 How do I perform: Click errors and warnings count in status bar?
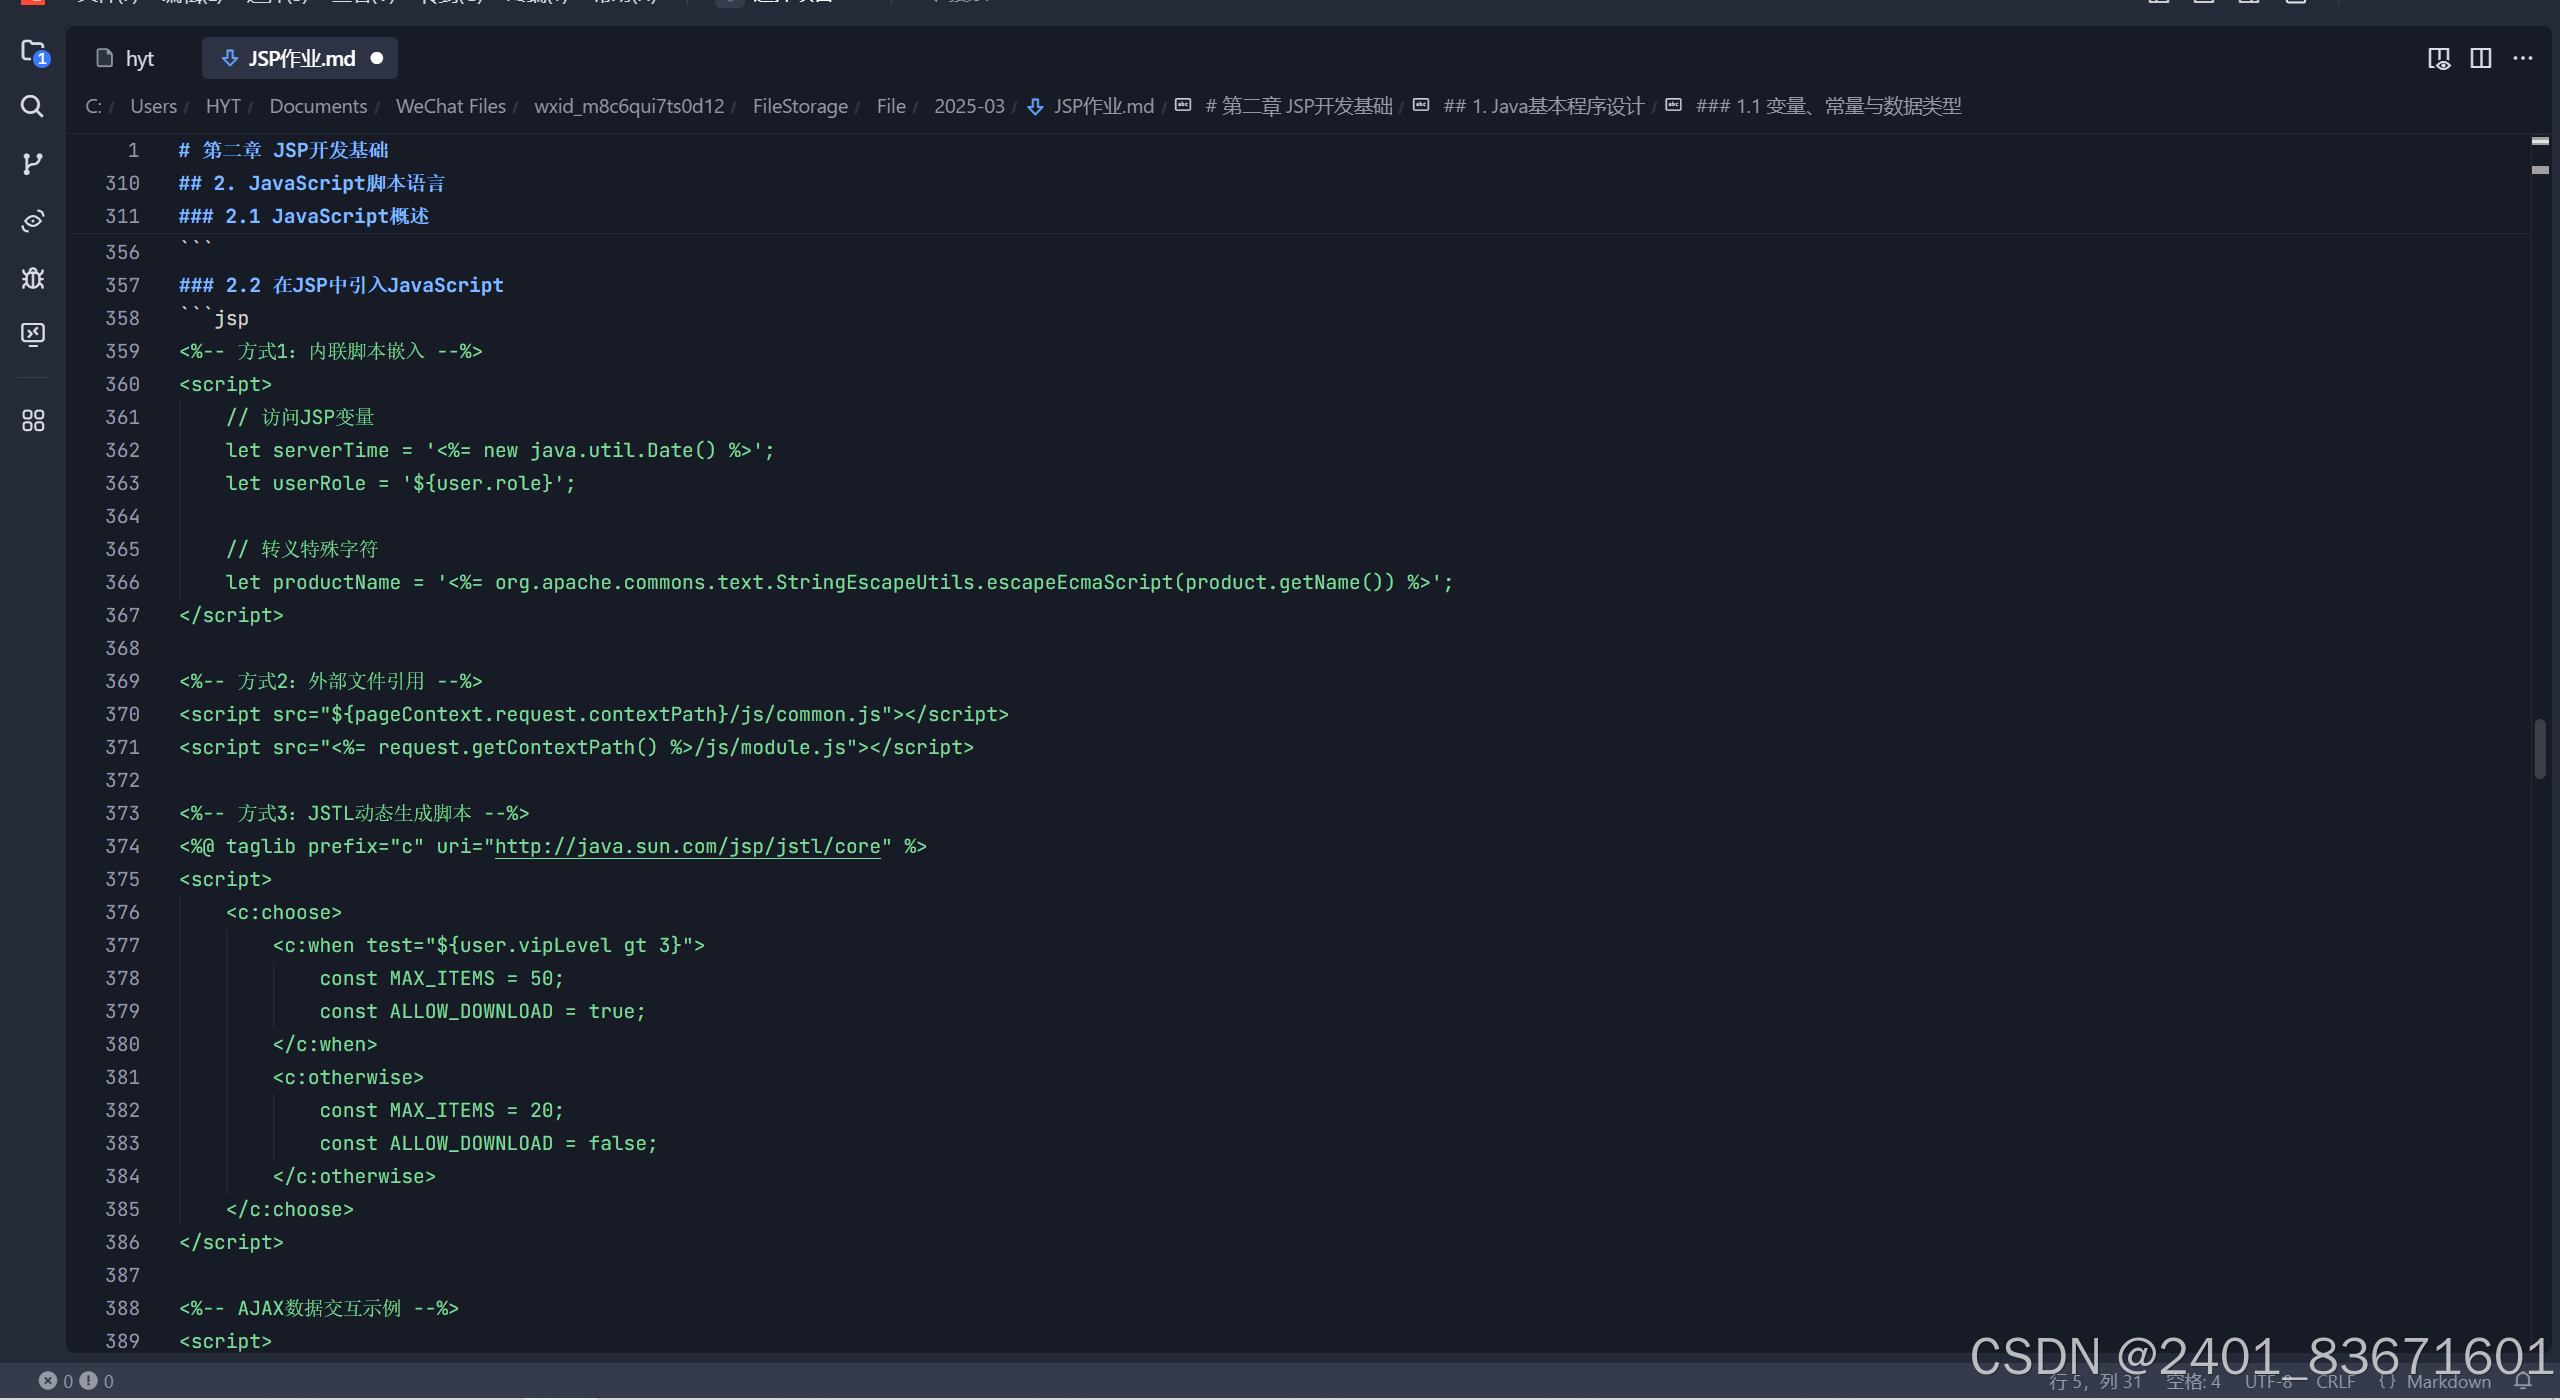click(76, 1381)
